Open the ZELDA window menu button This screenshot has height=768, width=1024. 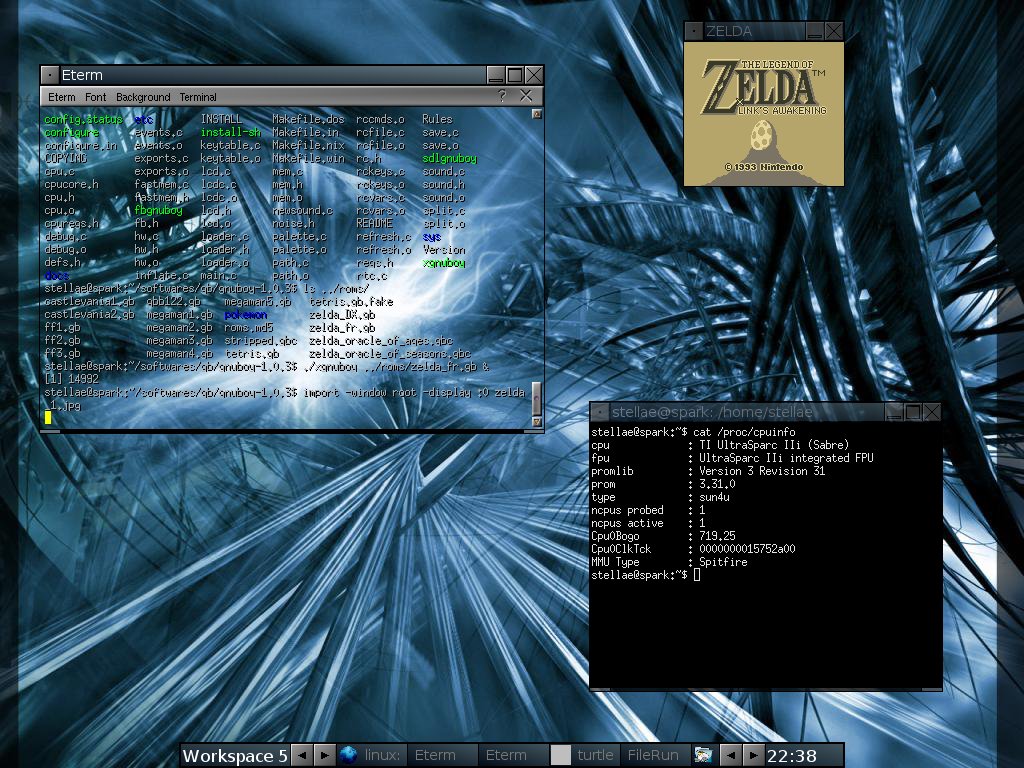694,31
